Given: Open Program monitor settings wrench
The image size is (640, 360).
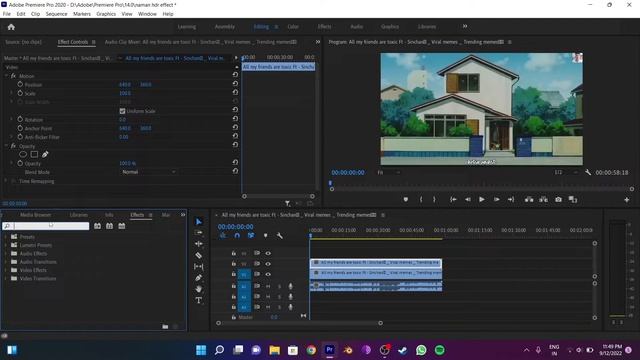Looking at the screenshot, I should pos(588,173).
